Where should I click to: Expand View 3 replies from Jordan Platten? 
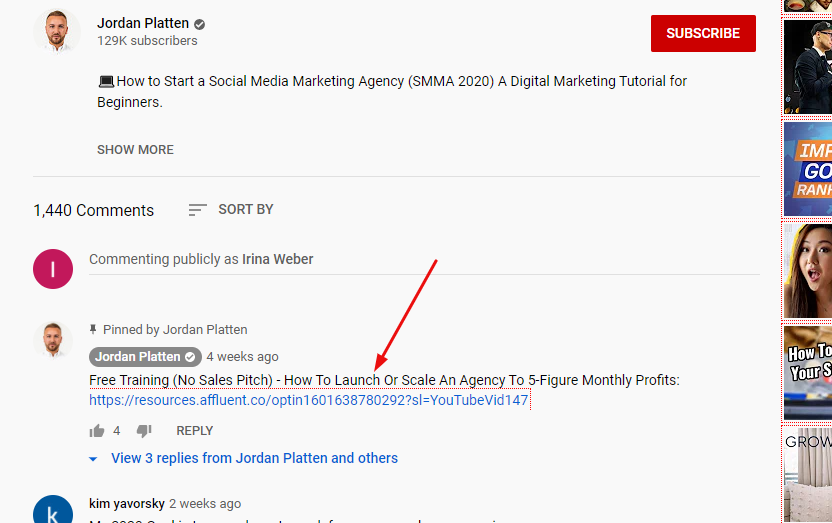[x=254, y=458]
